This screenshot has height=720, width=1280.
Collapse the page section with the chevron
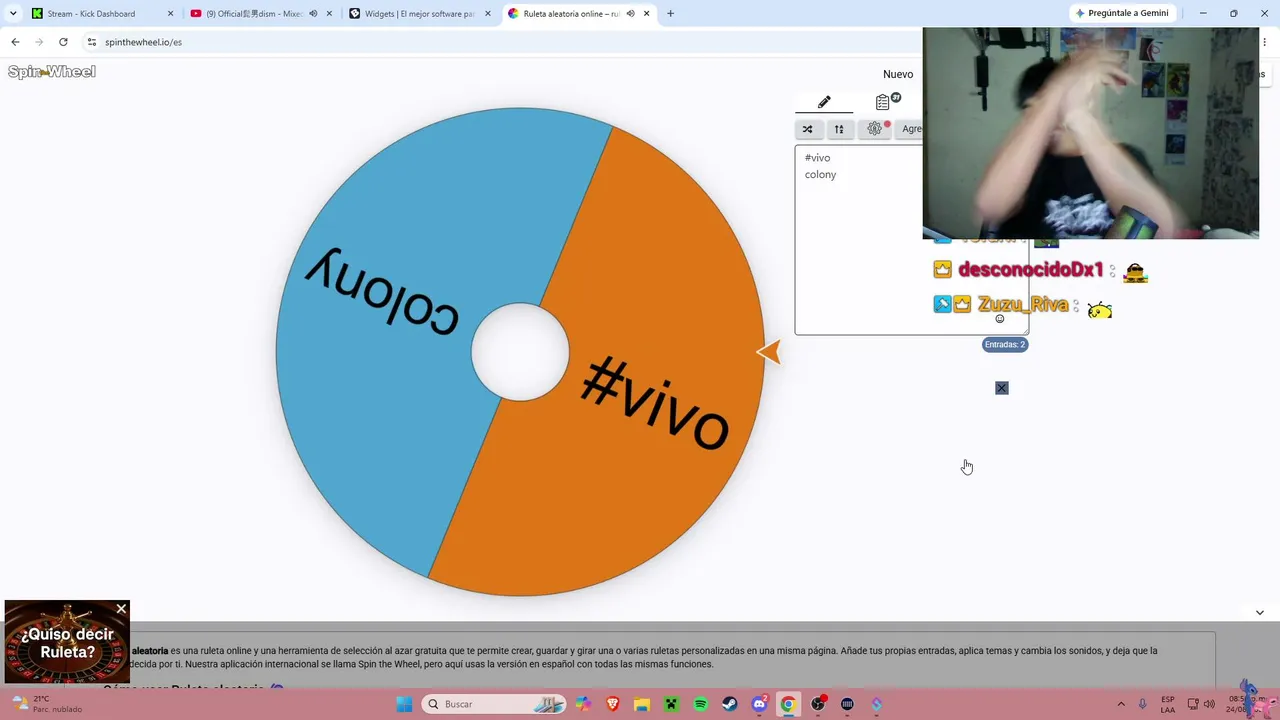click(1260, 612)
